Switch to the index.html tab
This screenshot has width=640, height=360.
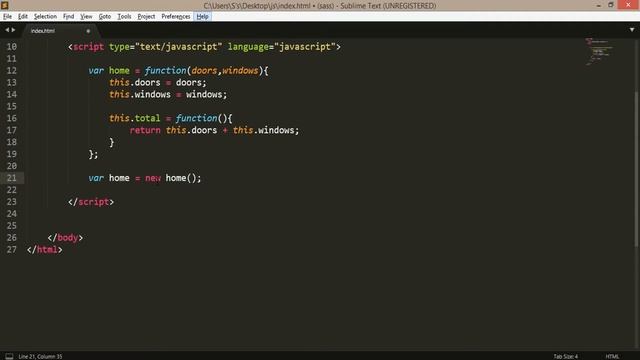(43, 31)
